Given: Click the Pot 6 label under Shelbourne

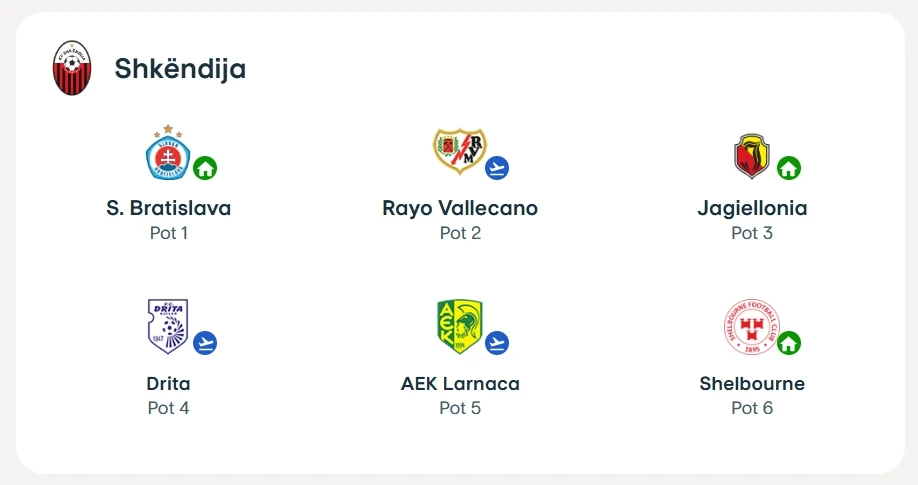Looking at the screenshot, I should (x=752, y=408).
